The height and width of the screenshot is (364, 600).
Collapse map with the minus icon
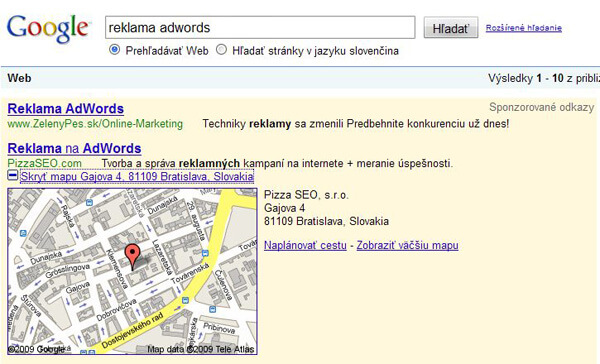pyautogui.click(x=13, y=175)
